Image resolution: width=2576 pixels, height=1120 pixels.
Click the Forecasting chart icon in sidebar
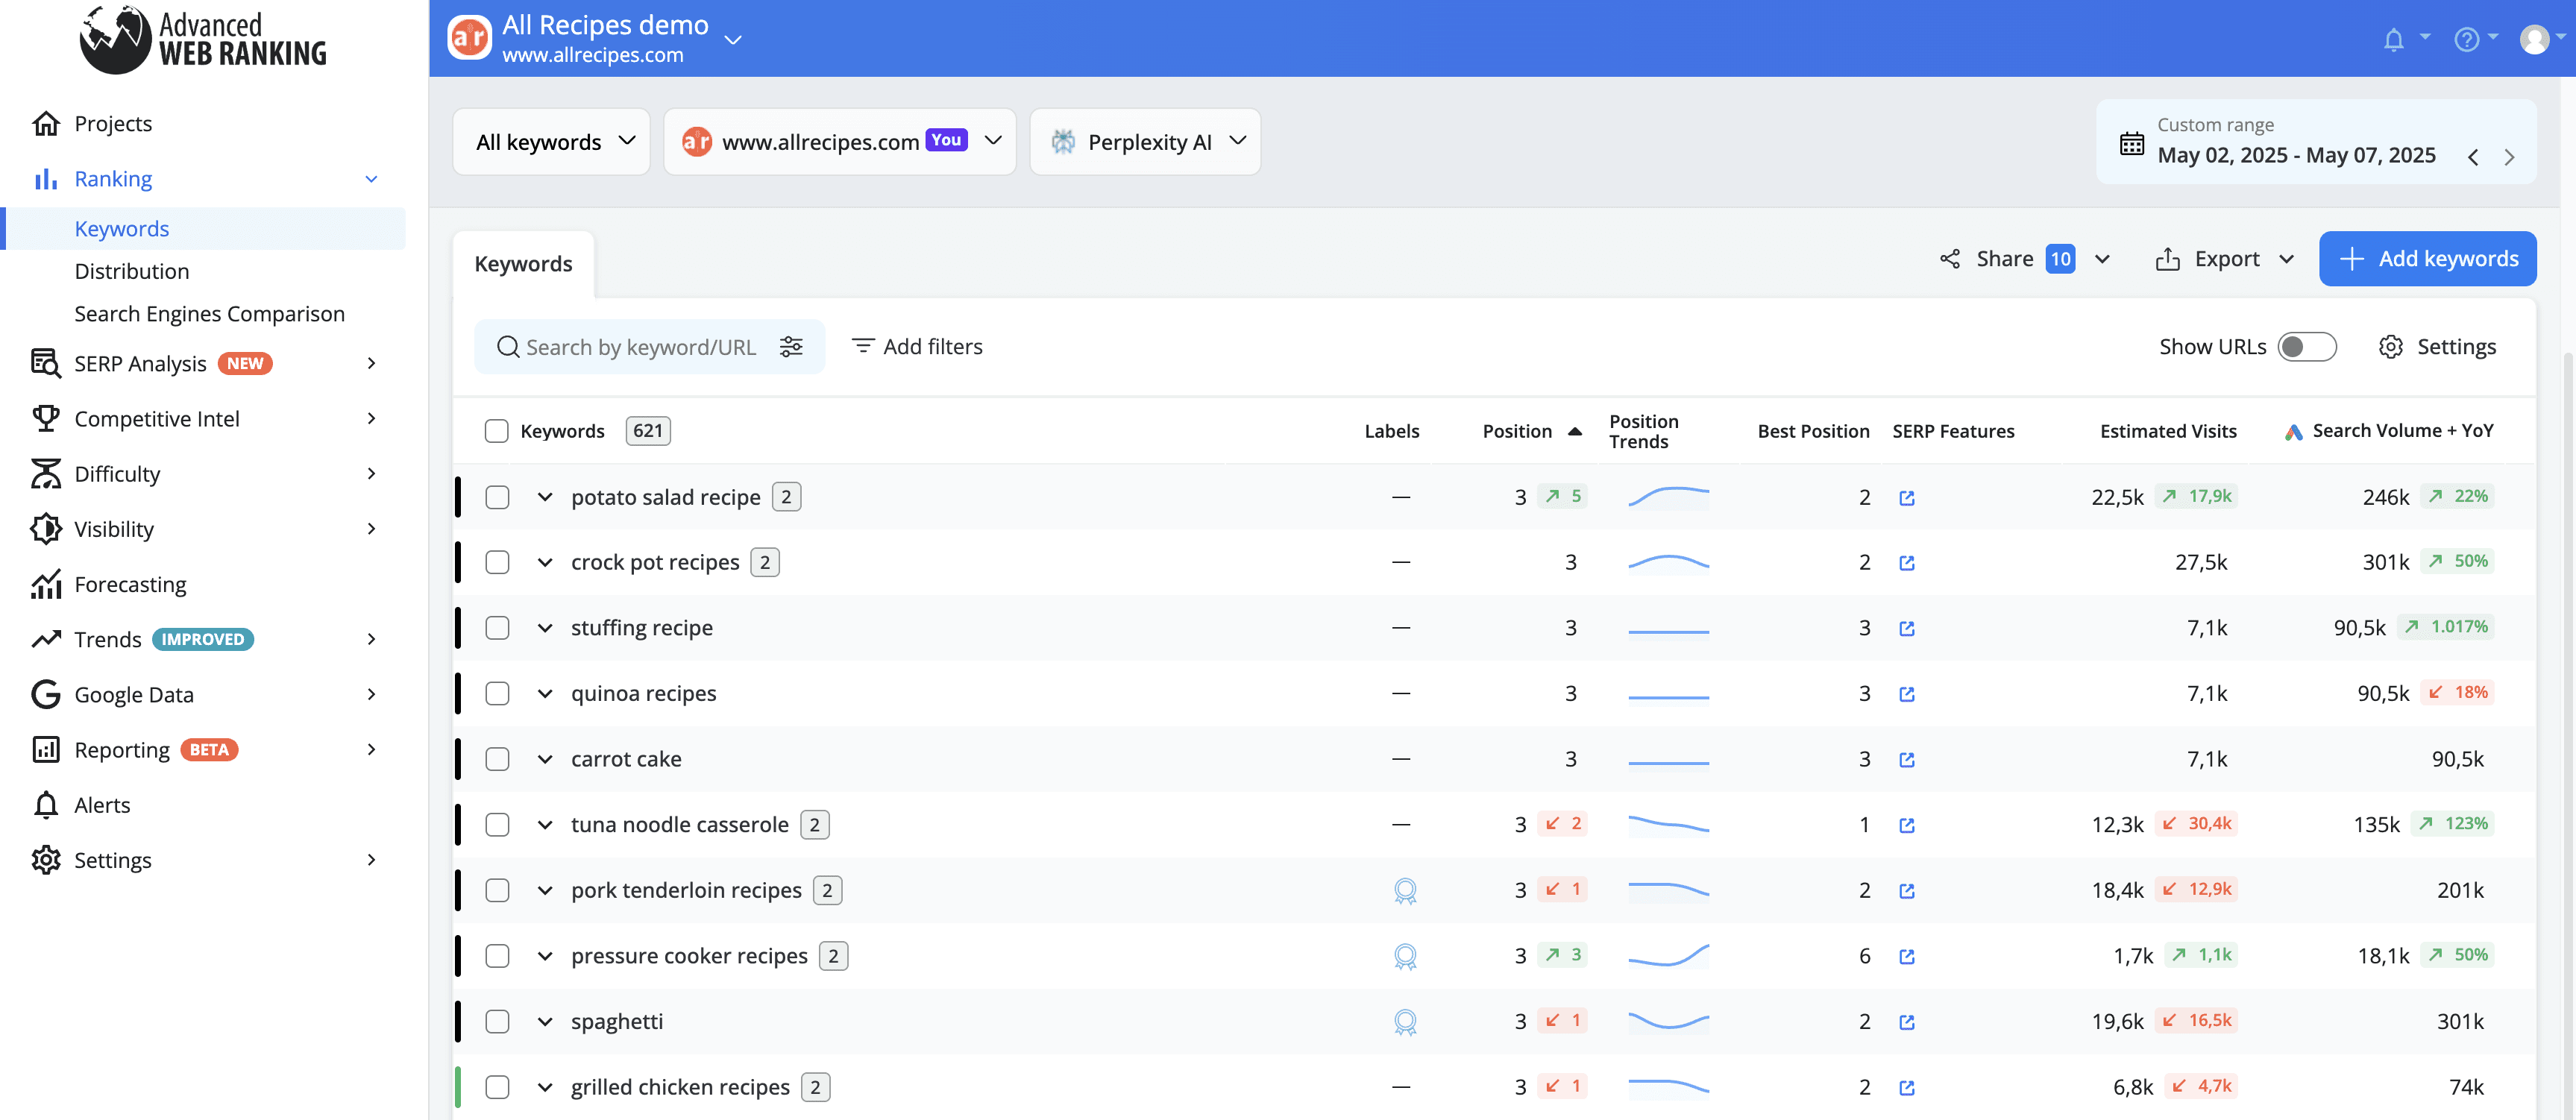point(46,584)
